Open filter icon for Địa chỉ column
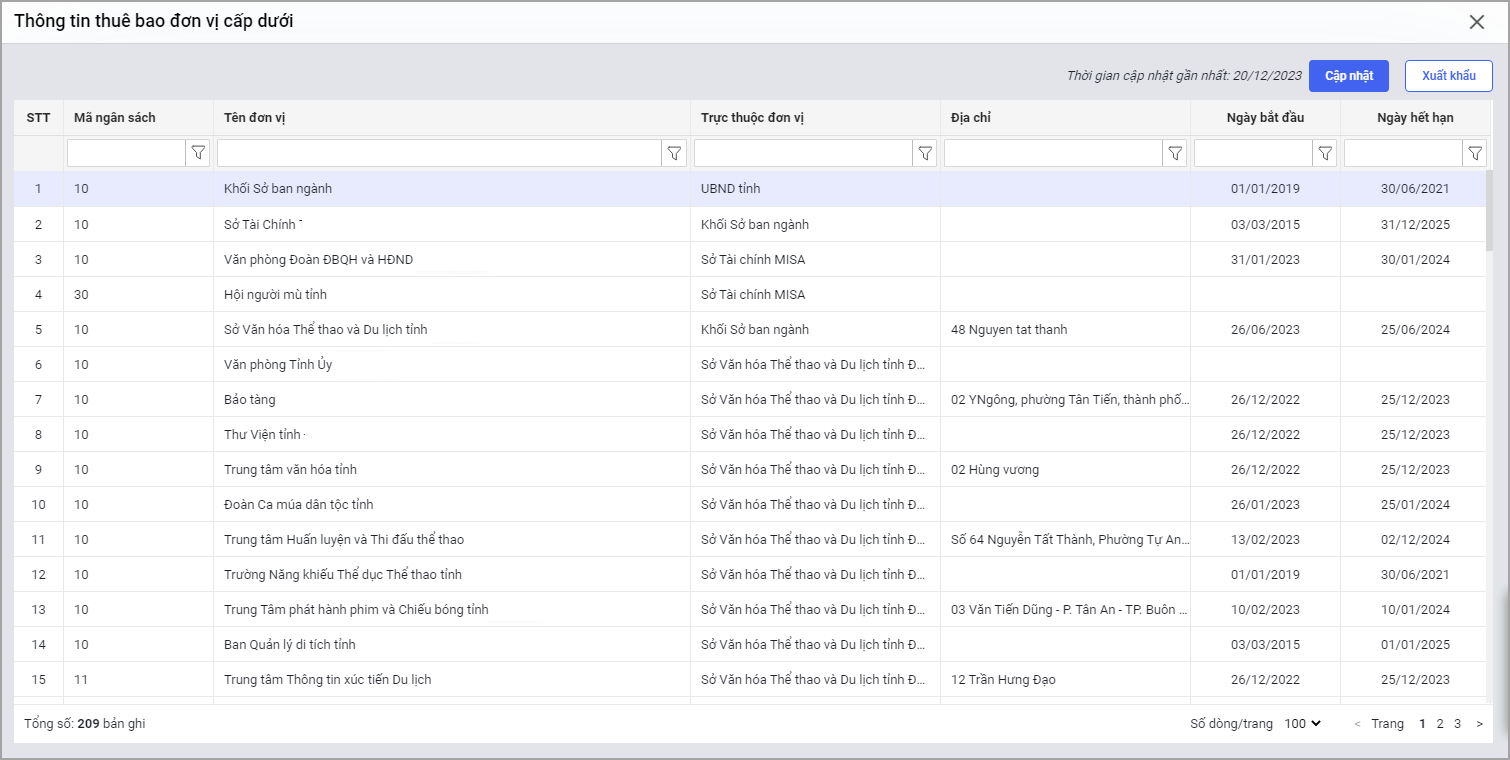The width and height of the screenshot is (1510, 760). (x=1175, y=153)
